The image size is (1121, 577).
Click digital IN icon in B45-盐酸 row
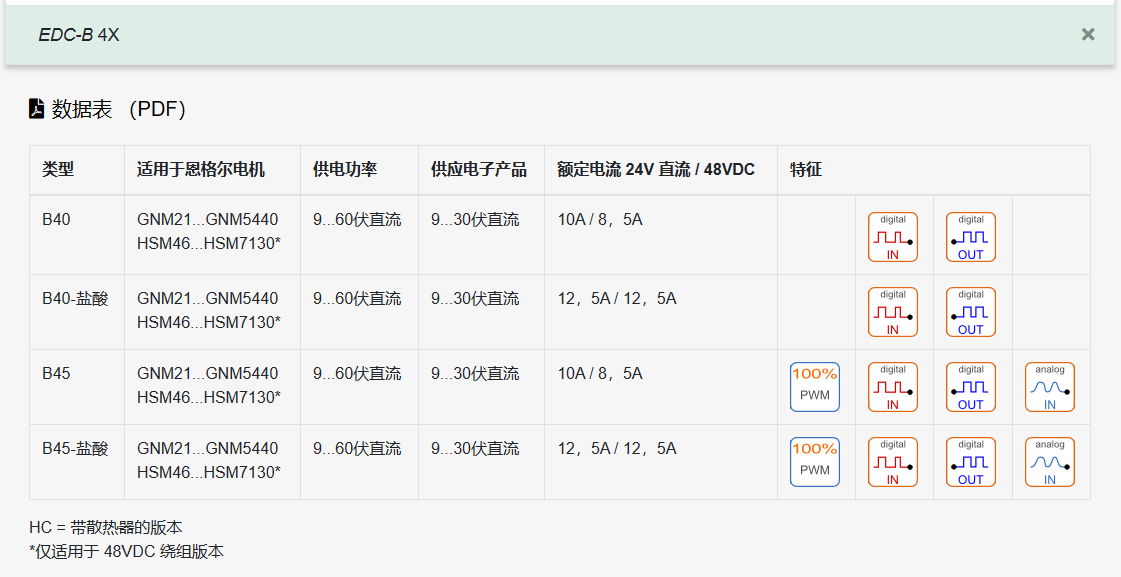pyautogui.click(x=893, y=462)
